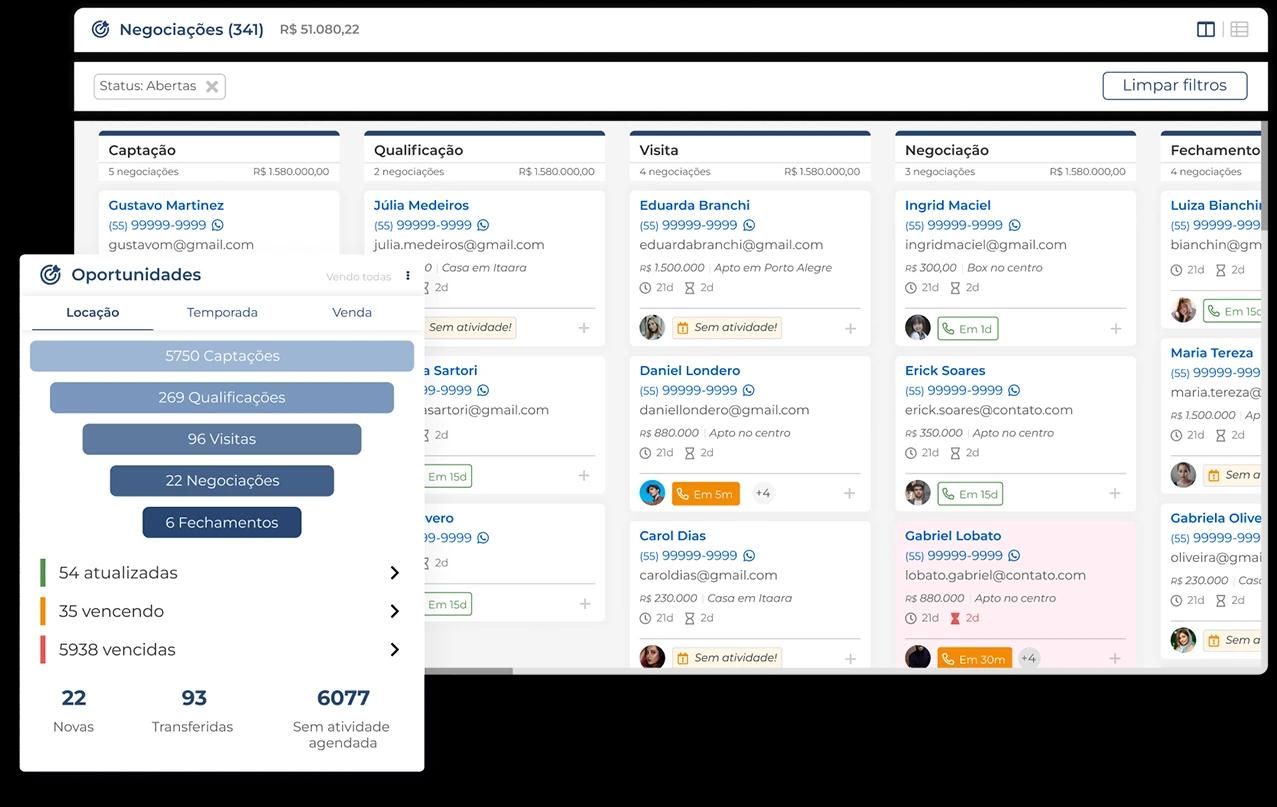Expand the 35 vencendo row chevron
Viewport: 1277px width, 807px height.
pyautogui.click(x=394, y=611)
